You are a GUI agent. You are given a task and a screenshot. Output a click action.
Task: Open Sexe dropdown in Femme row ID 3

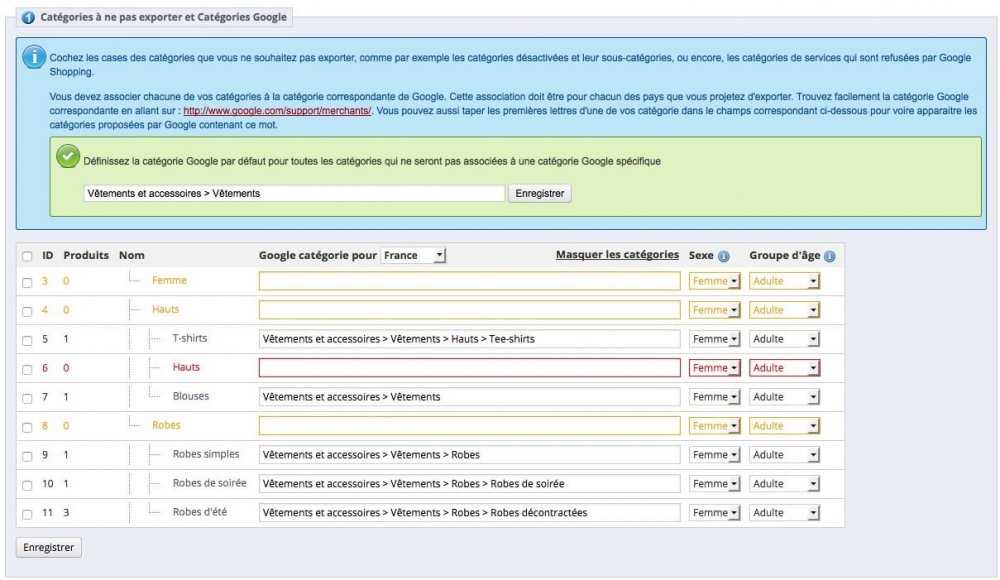714,281
